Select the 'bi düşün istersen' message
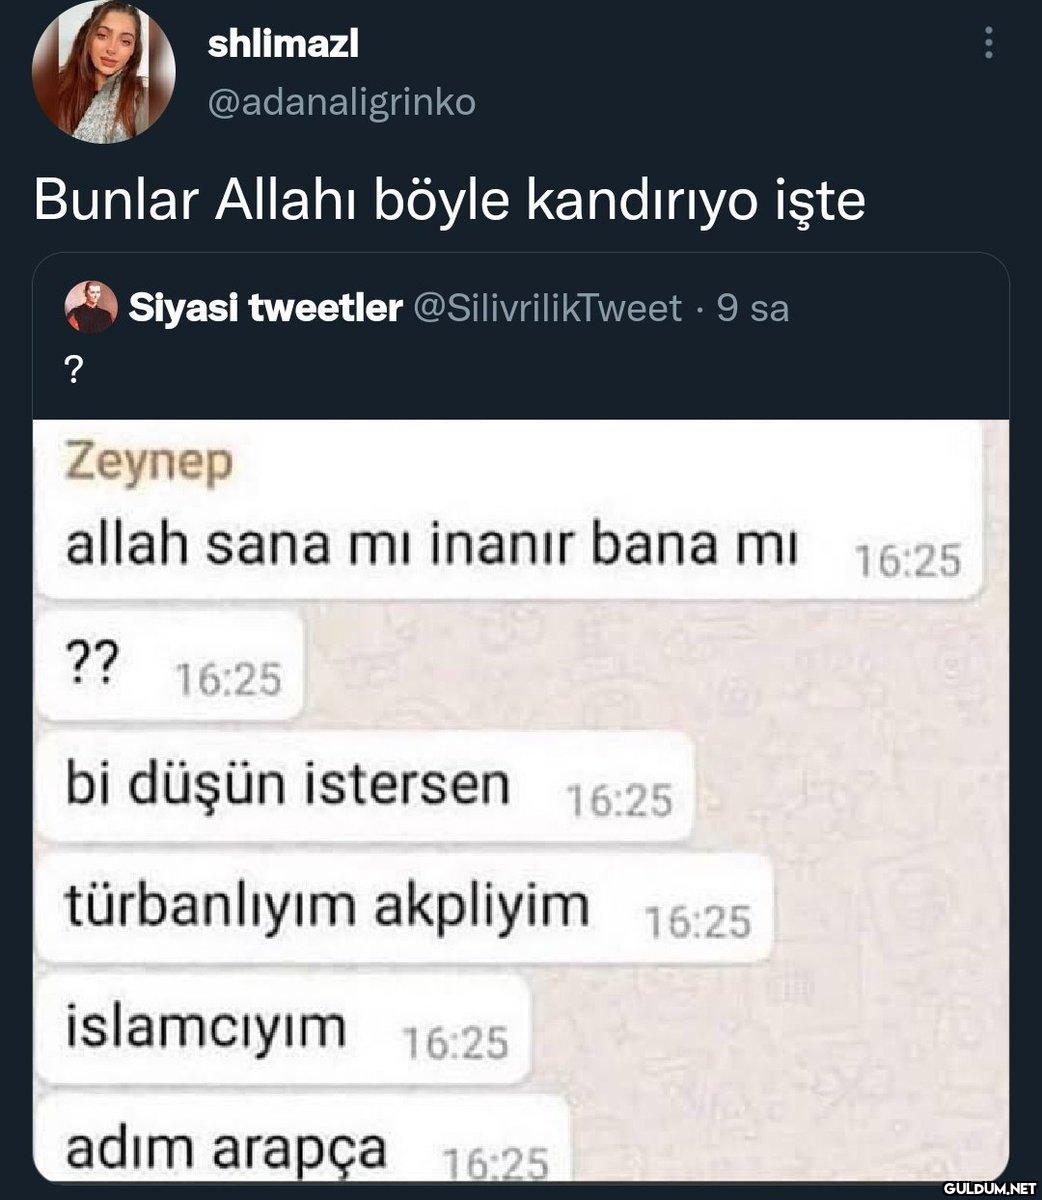 pos(364,786)
